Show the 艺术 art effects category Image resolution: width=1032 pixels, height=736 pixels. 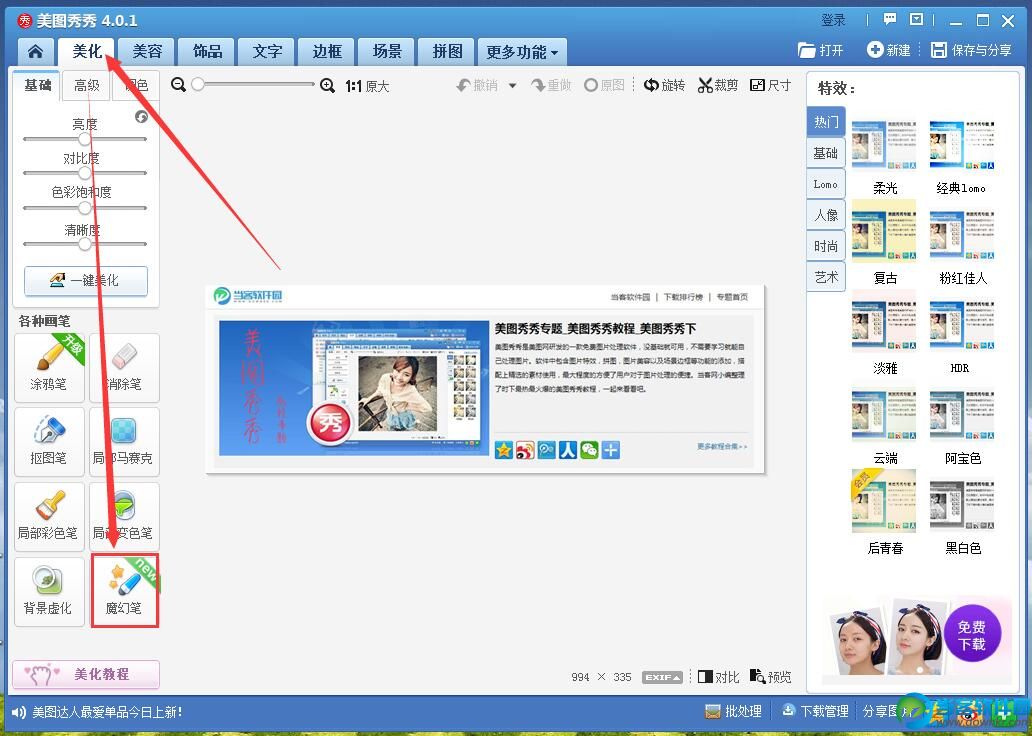pos(826,277)
